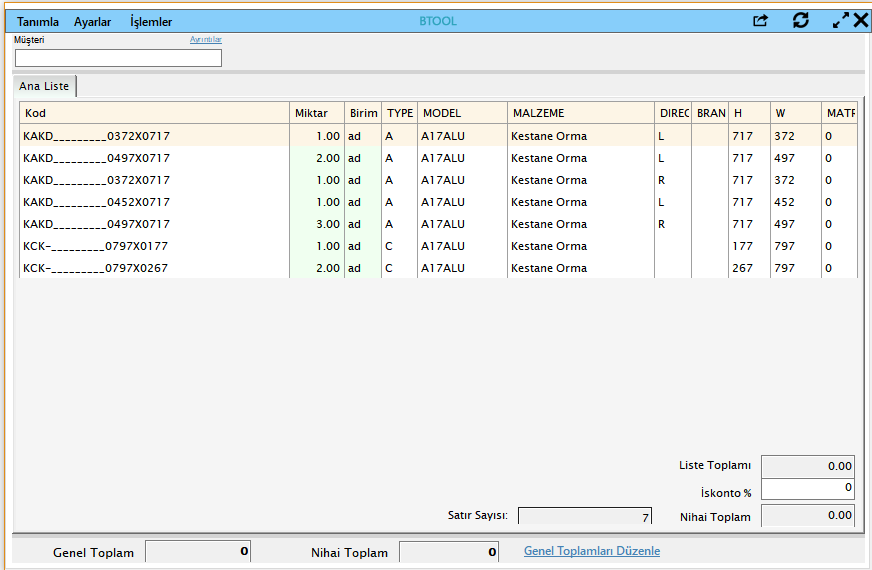Screen dimensions: 872x570
Task: Click the export/share icon in title bar
Action: [x=760, y=21]
